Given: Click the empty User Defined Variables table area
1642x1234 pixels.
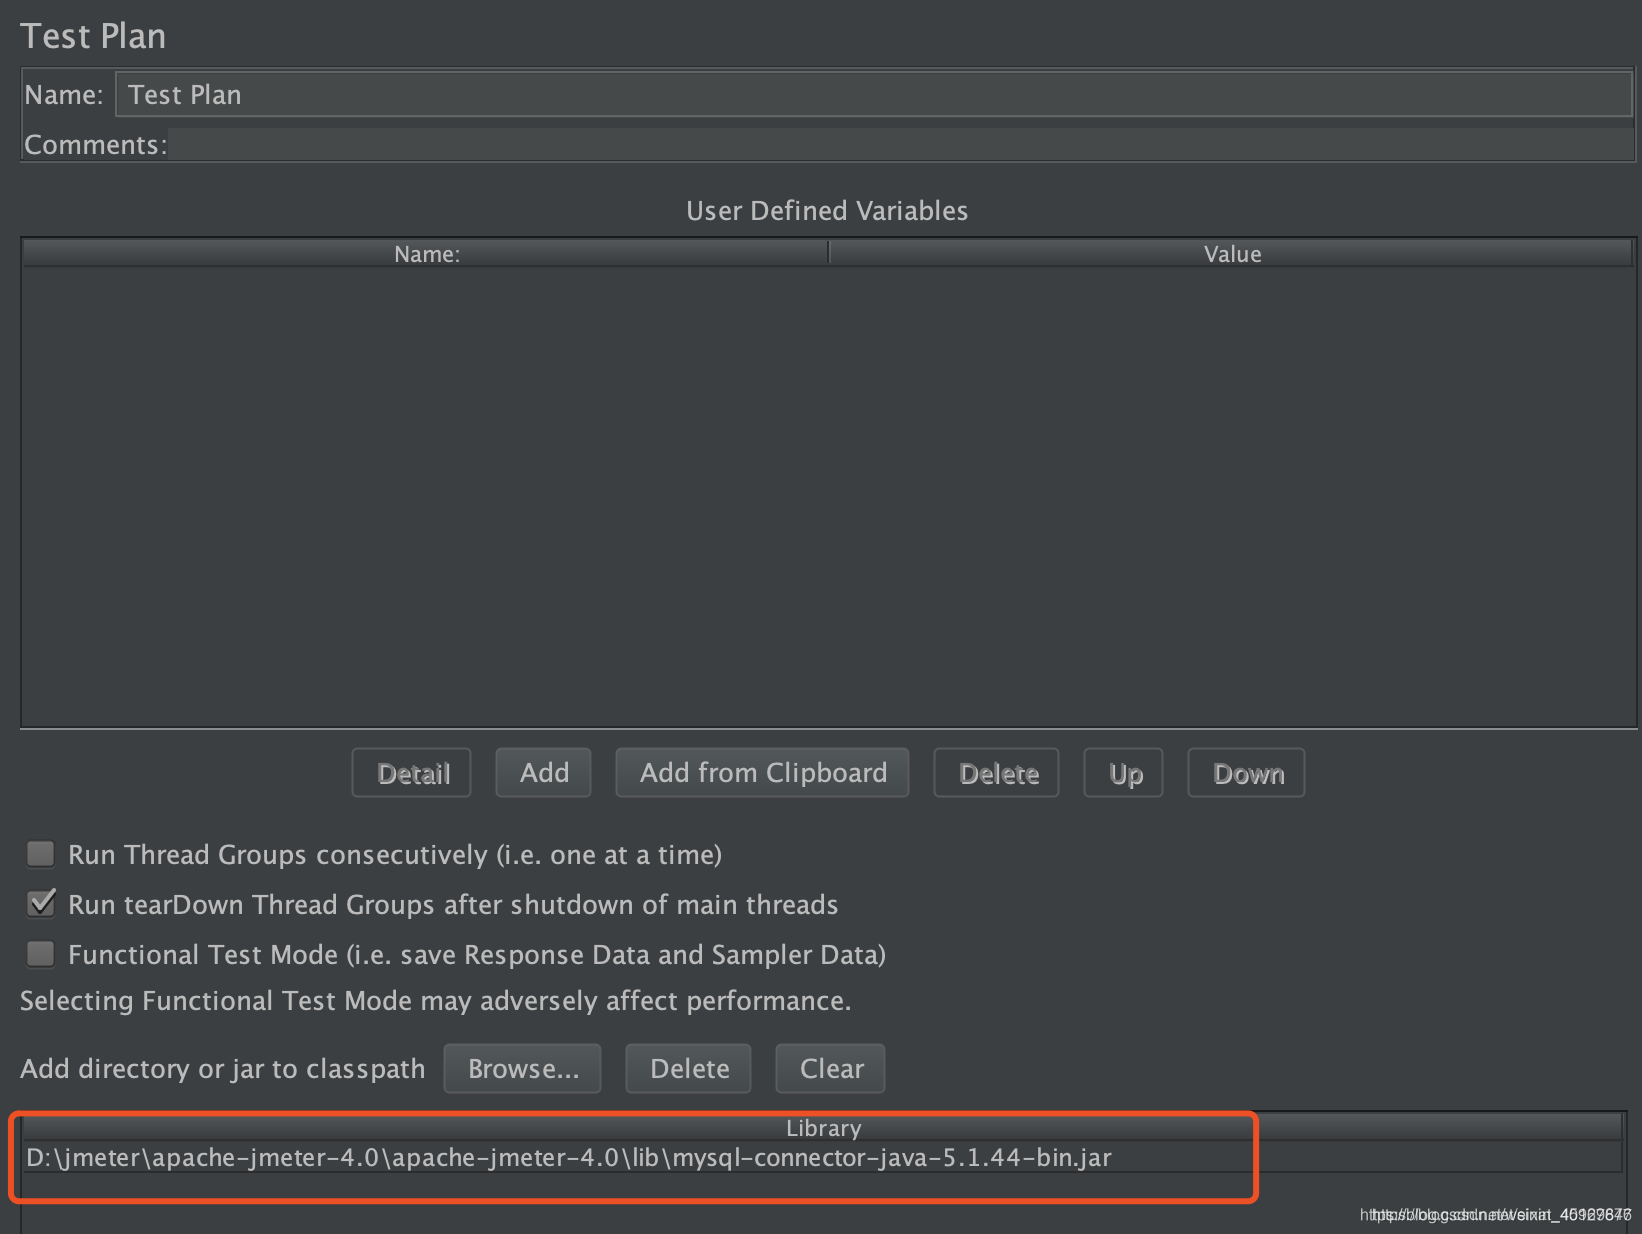Looking at the screenshot, I should (828, 496).
